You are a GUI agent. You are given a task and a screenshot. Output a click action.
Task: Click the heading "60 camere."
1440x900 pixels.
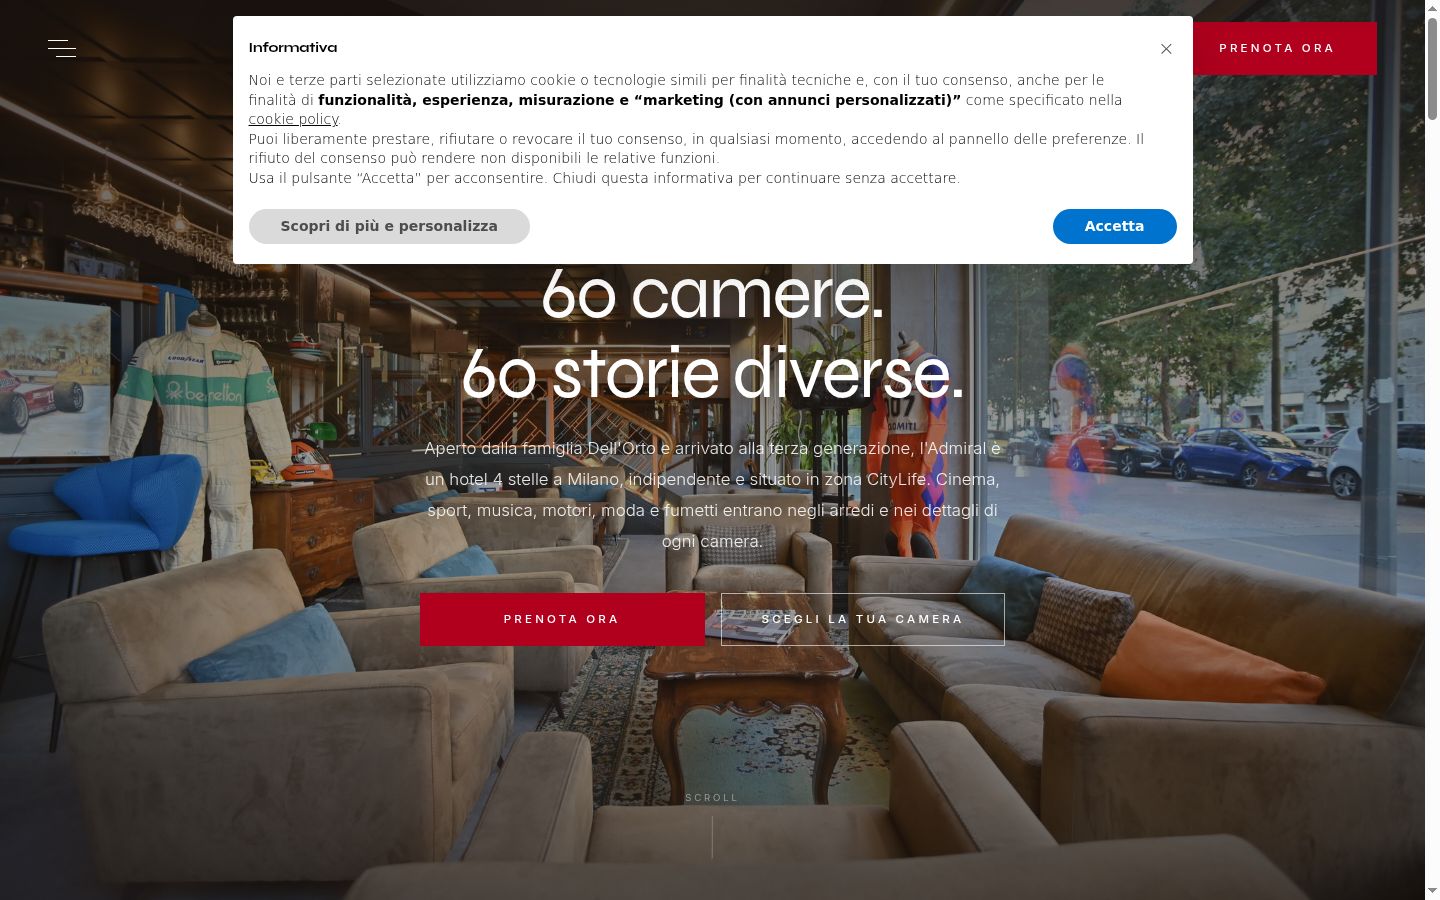tap(712, 294)
